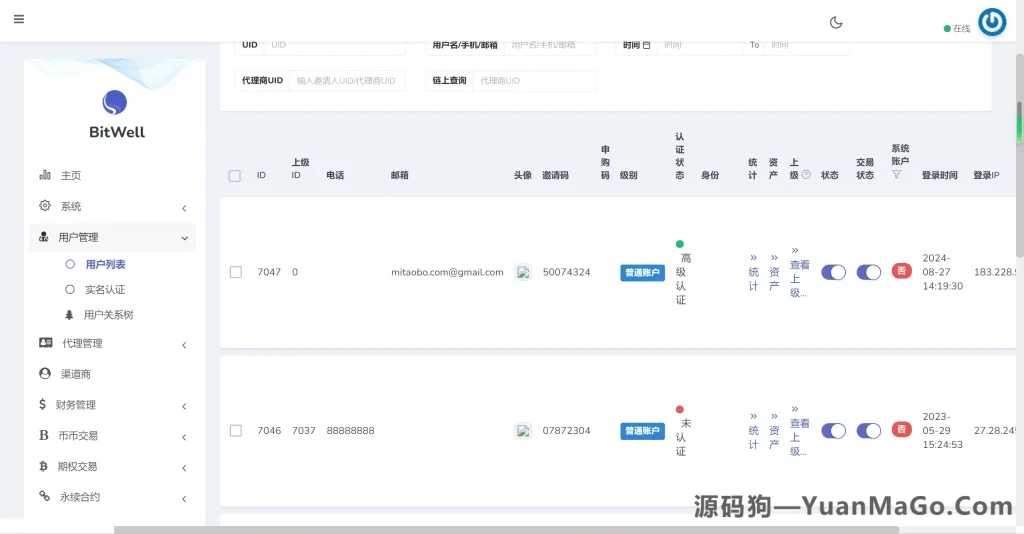1024x534 pixels.
Task: Click the vertical page scrollbar
Action: click(1019, 157)
